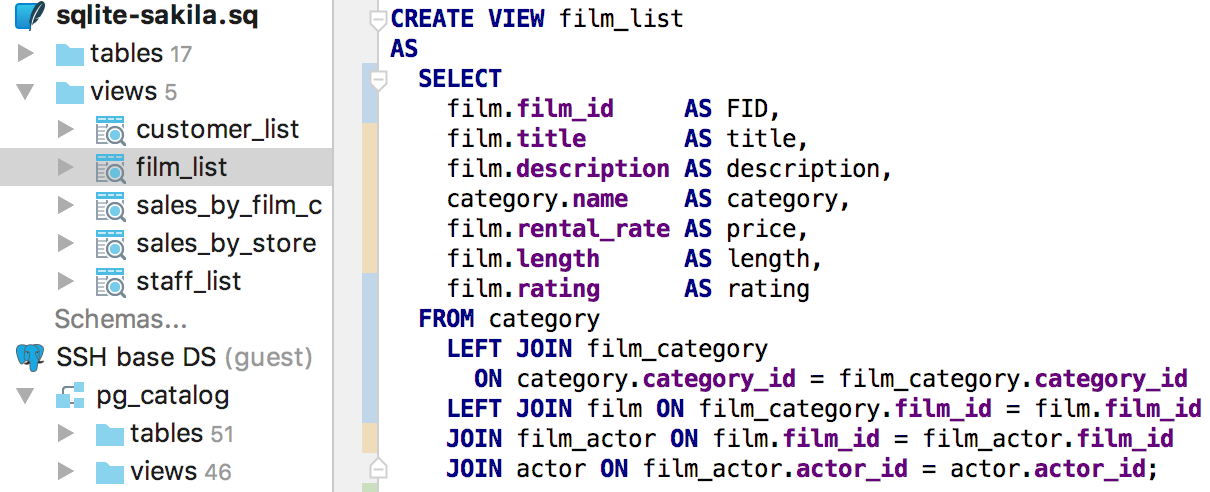Click the customer_list view icon

coord(109,130)
